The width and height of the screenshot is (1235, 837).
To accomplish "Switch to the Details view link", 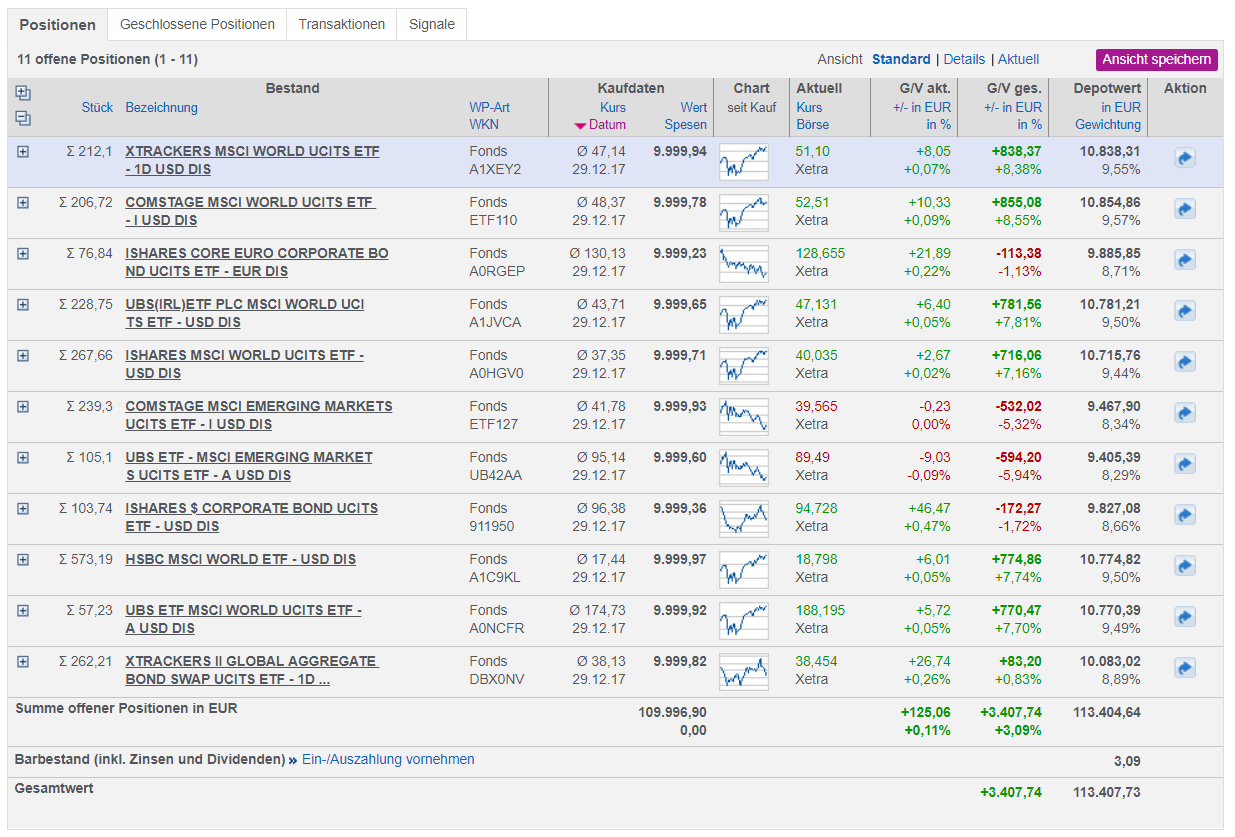I will (x=964, y=59).
